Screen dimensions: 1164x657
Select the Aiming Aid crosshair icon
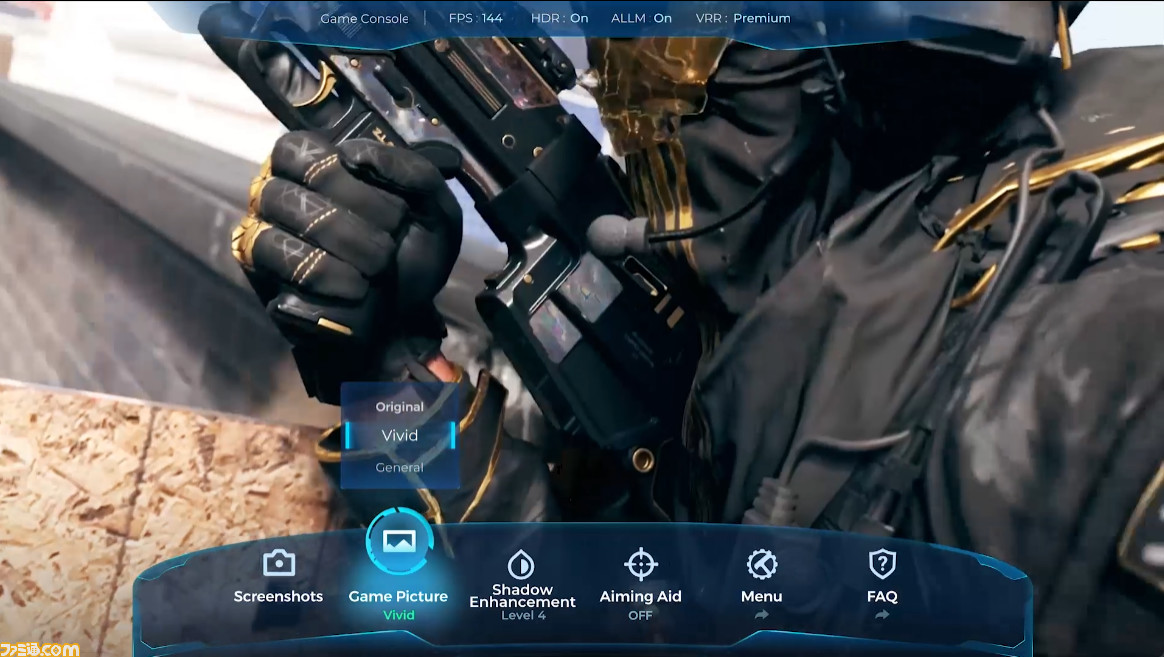[641, 564]
